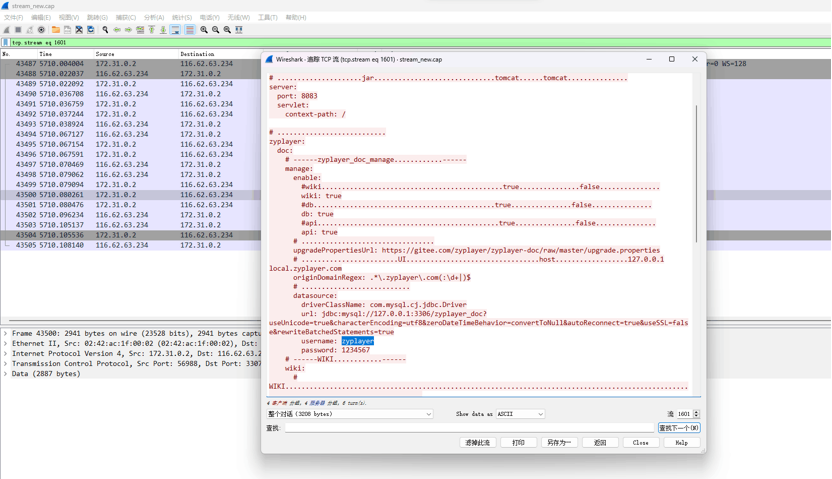The image size is (832, 479).
Task: Click the 打印 print button
Action: click(518, 442)
